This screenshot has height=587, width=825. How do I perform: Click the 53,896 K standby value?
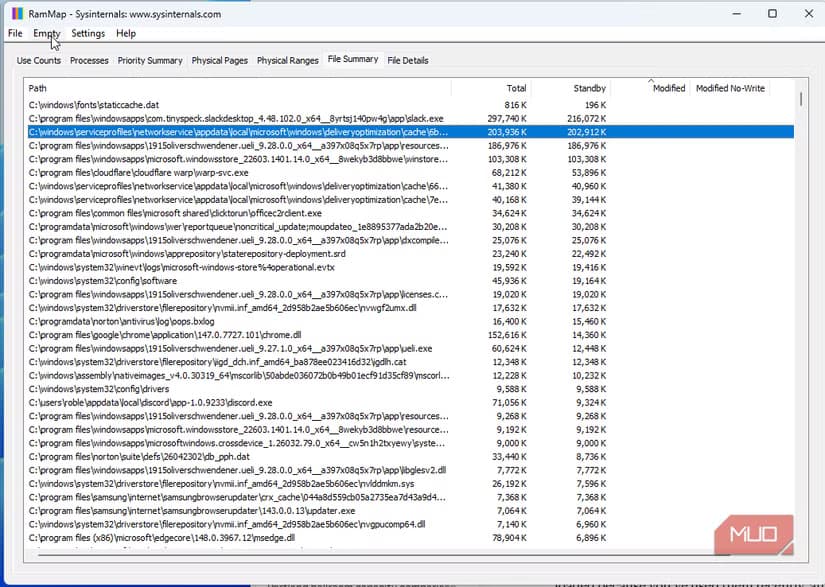pyautogui.click(x=589, y=173)
